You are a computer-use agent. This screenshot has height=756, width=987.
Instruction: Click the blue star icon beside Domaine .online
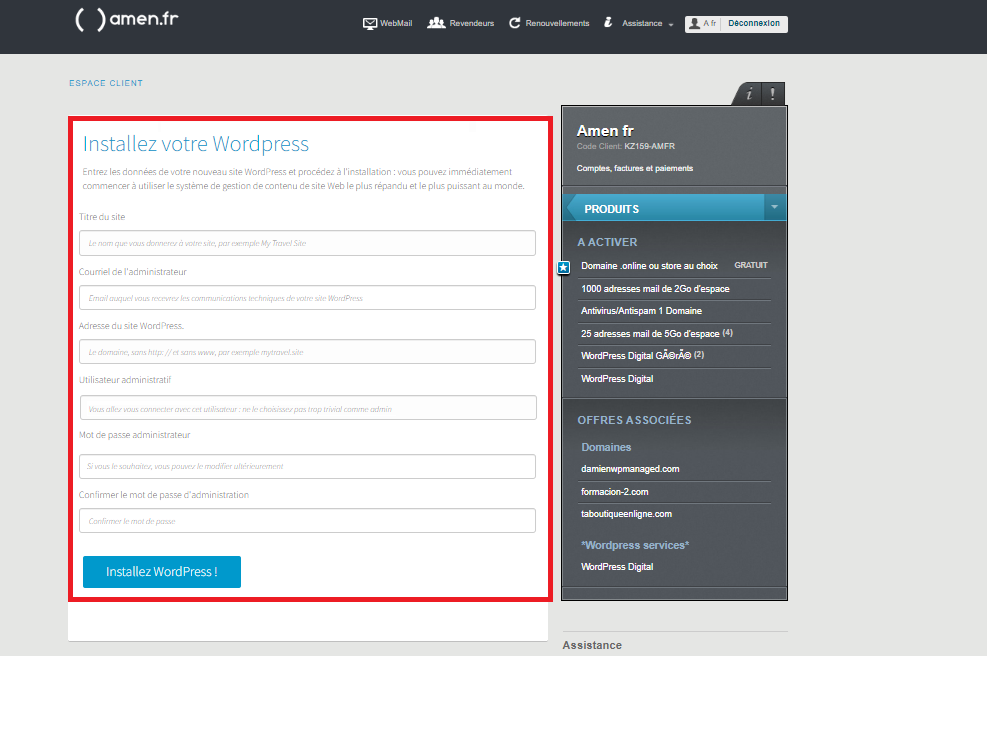(x=563, y=268)
